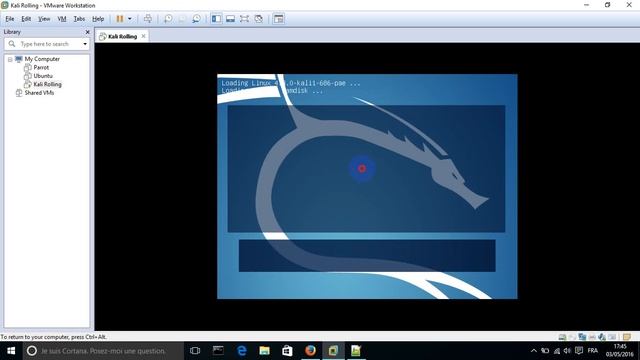The image size is (640, 360).
Task: Open the terminal window taskbar icon
Action: tap(218, 351)
